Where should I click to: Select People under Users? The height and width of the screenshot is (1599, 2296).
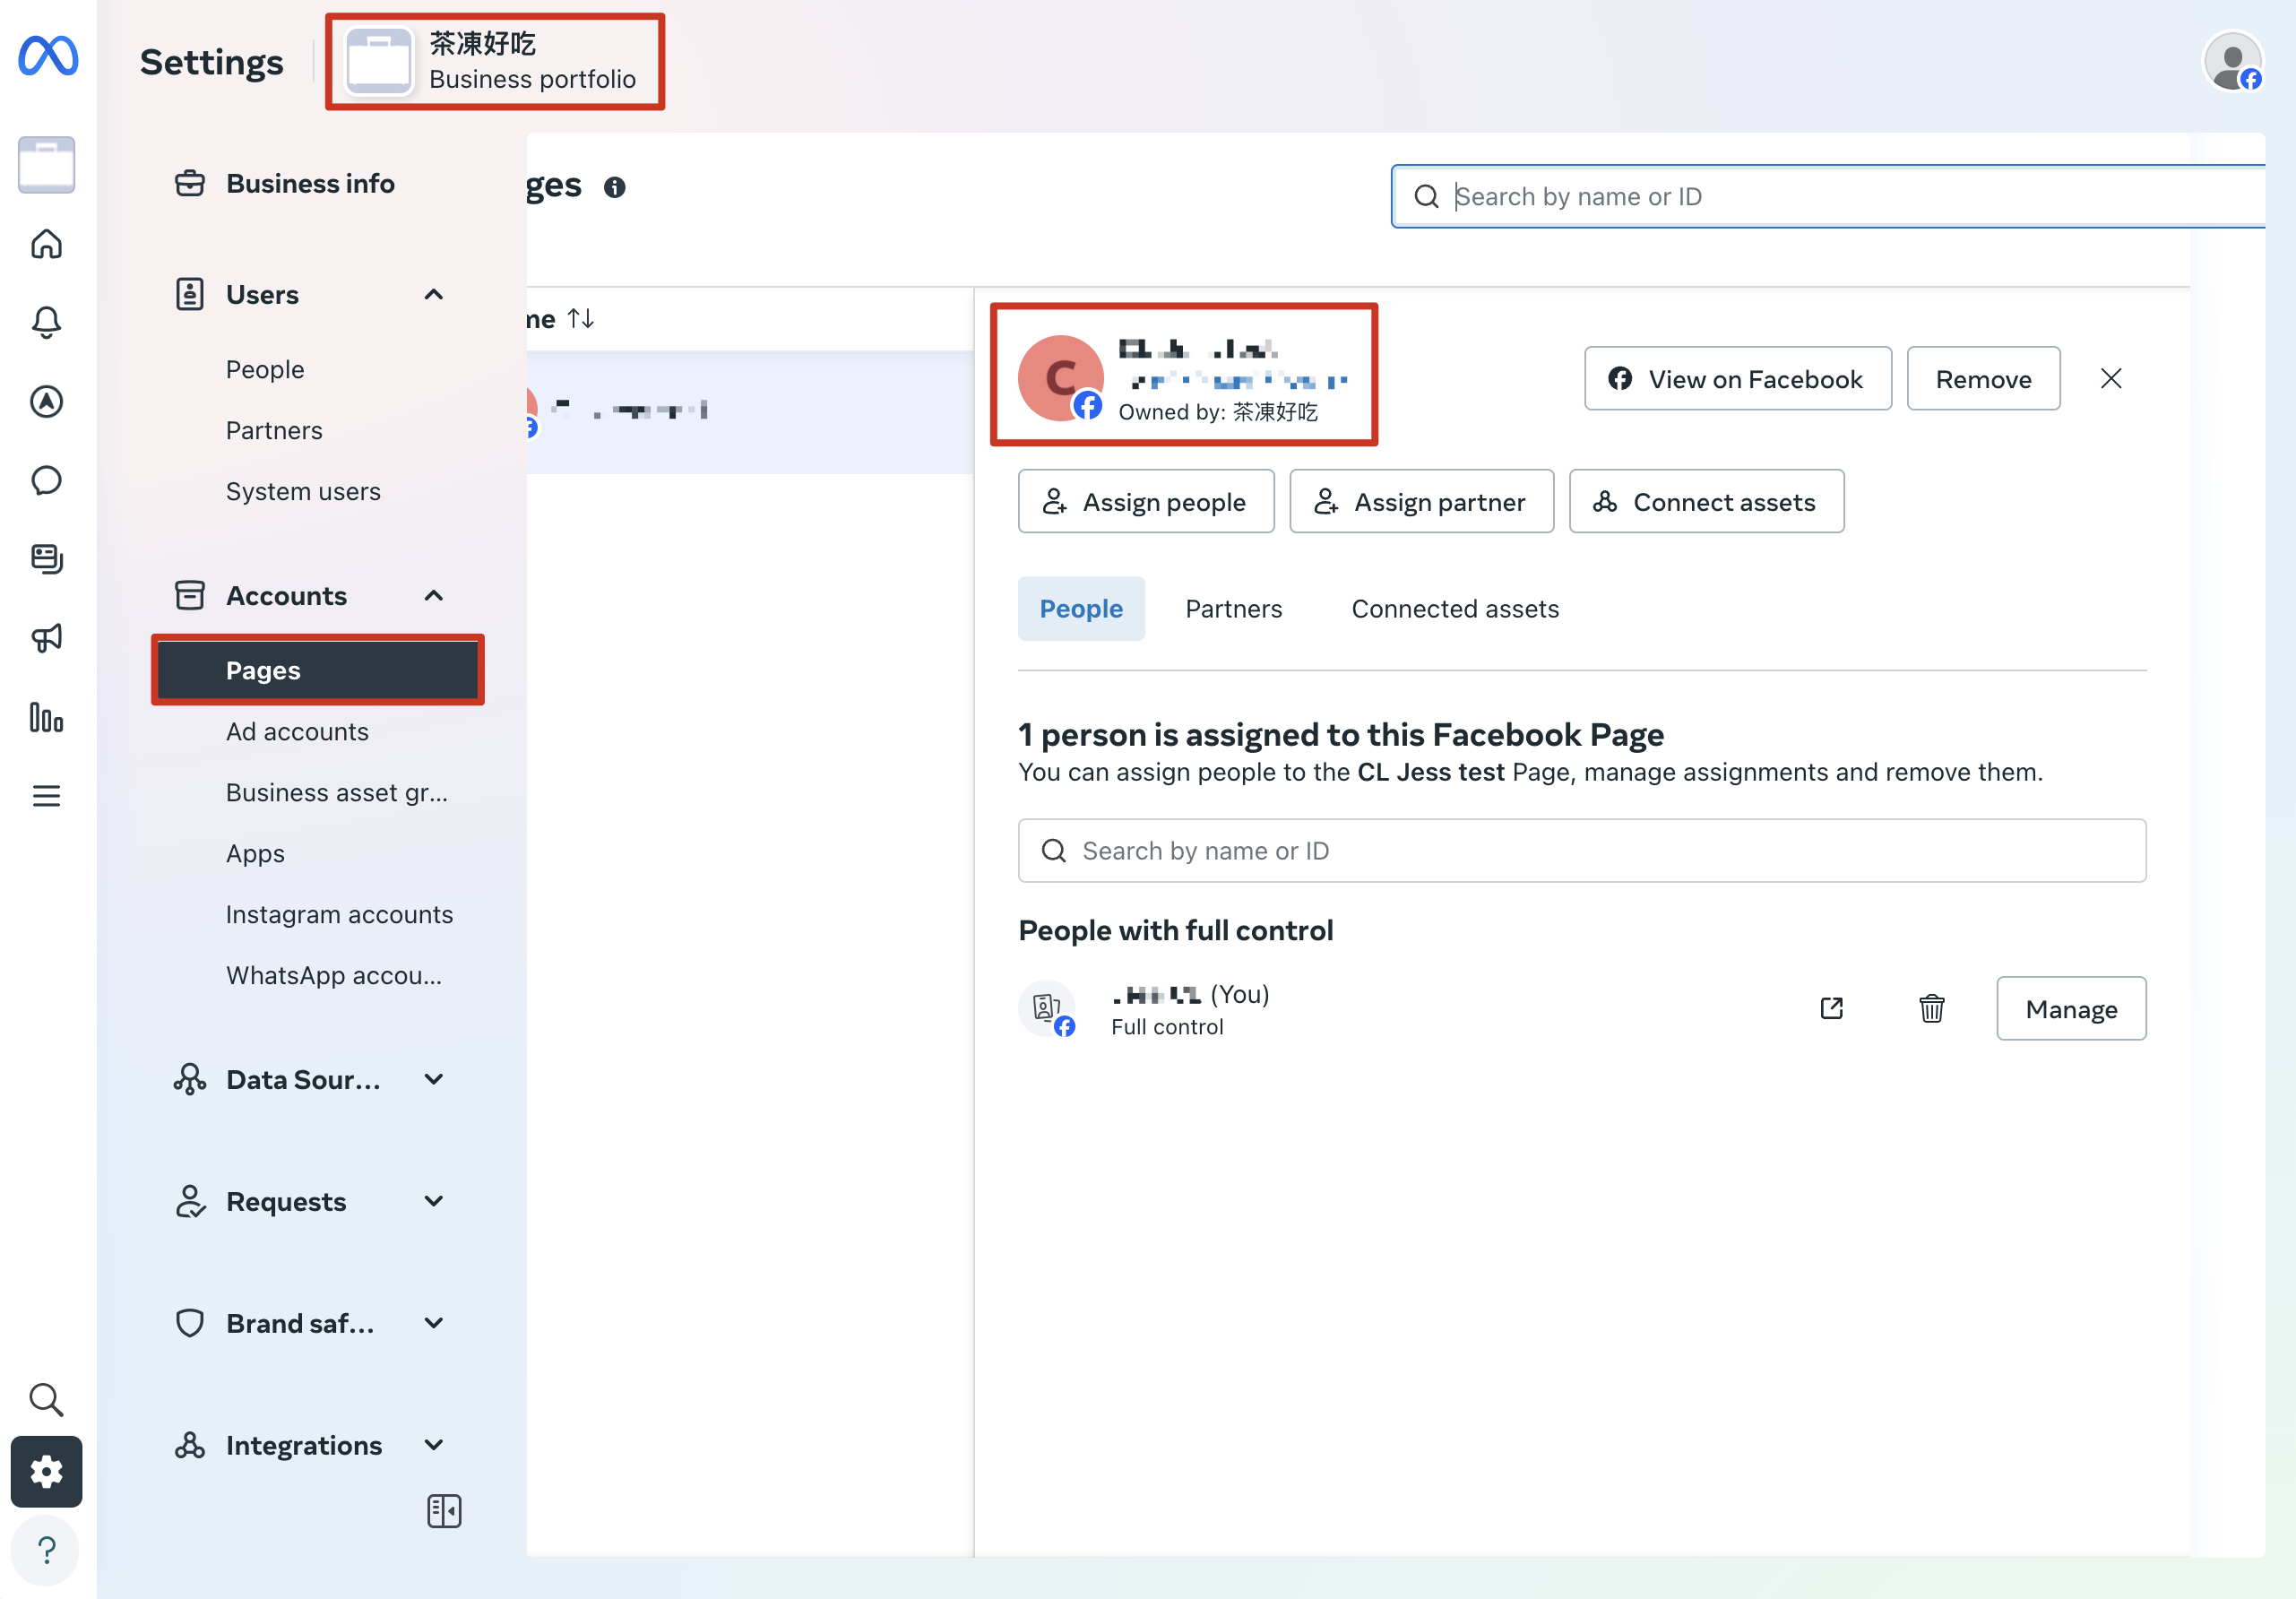(265, 370)
